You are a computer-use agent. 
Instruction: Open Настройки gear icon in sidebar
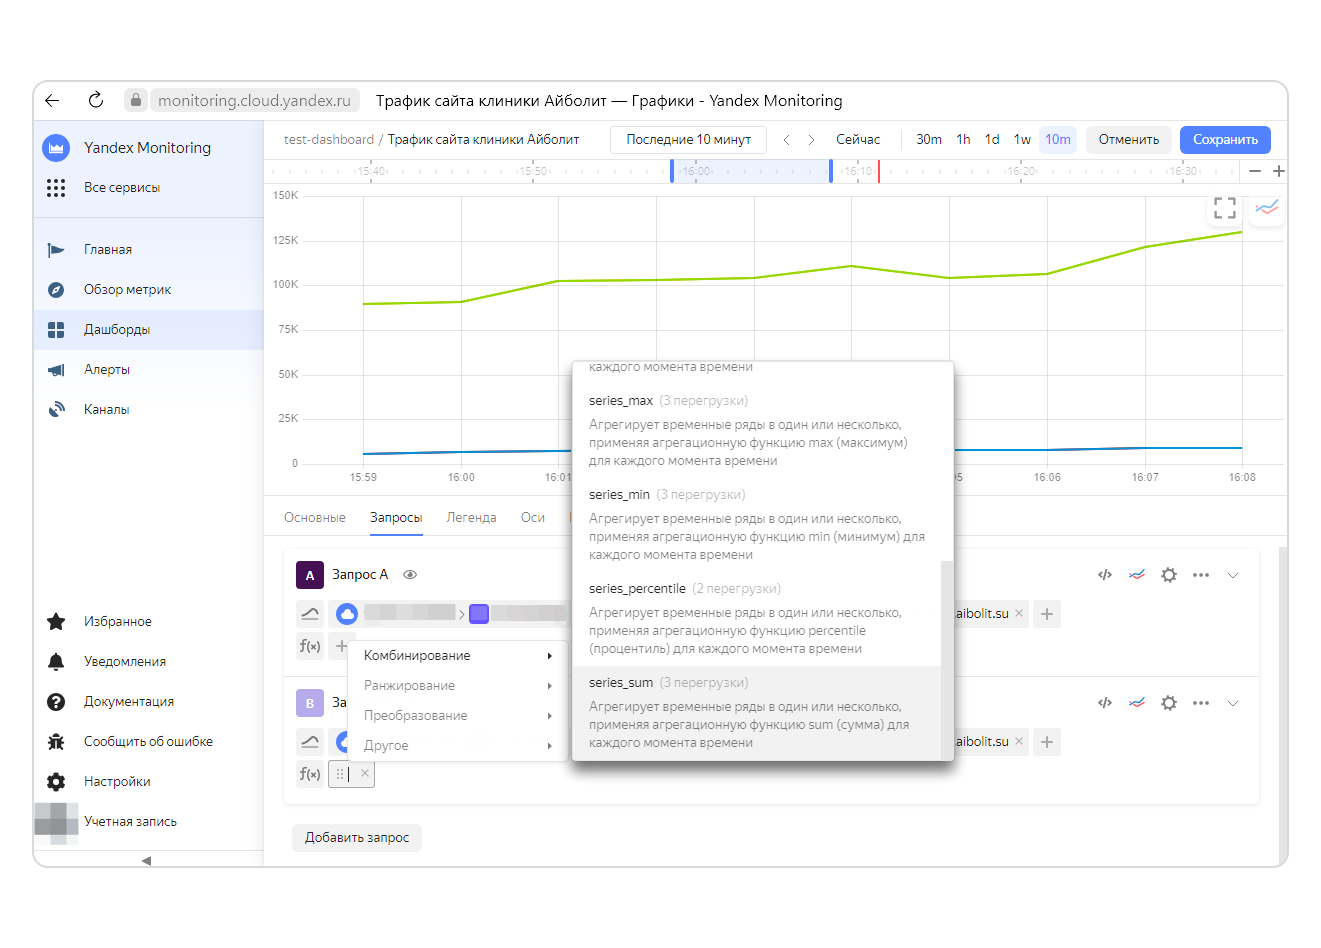click(x=56, y=782)
